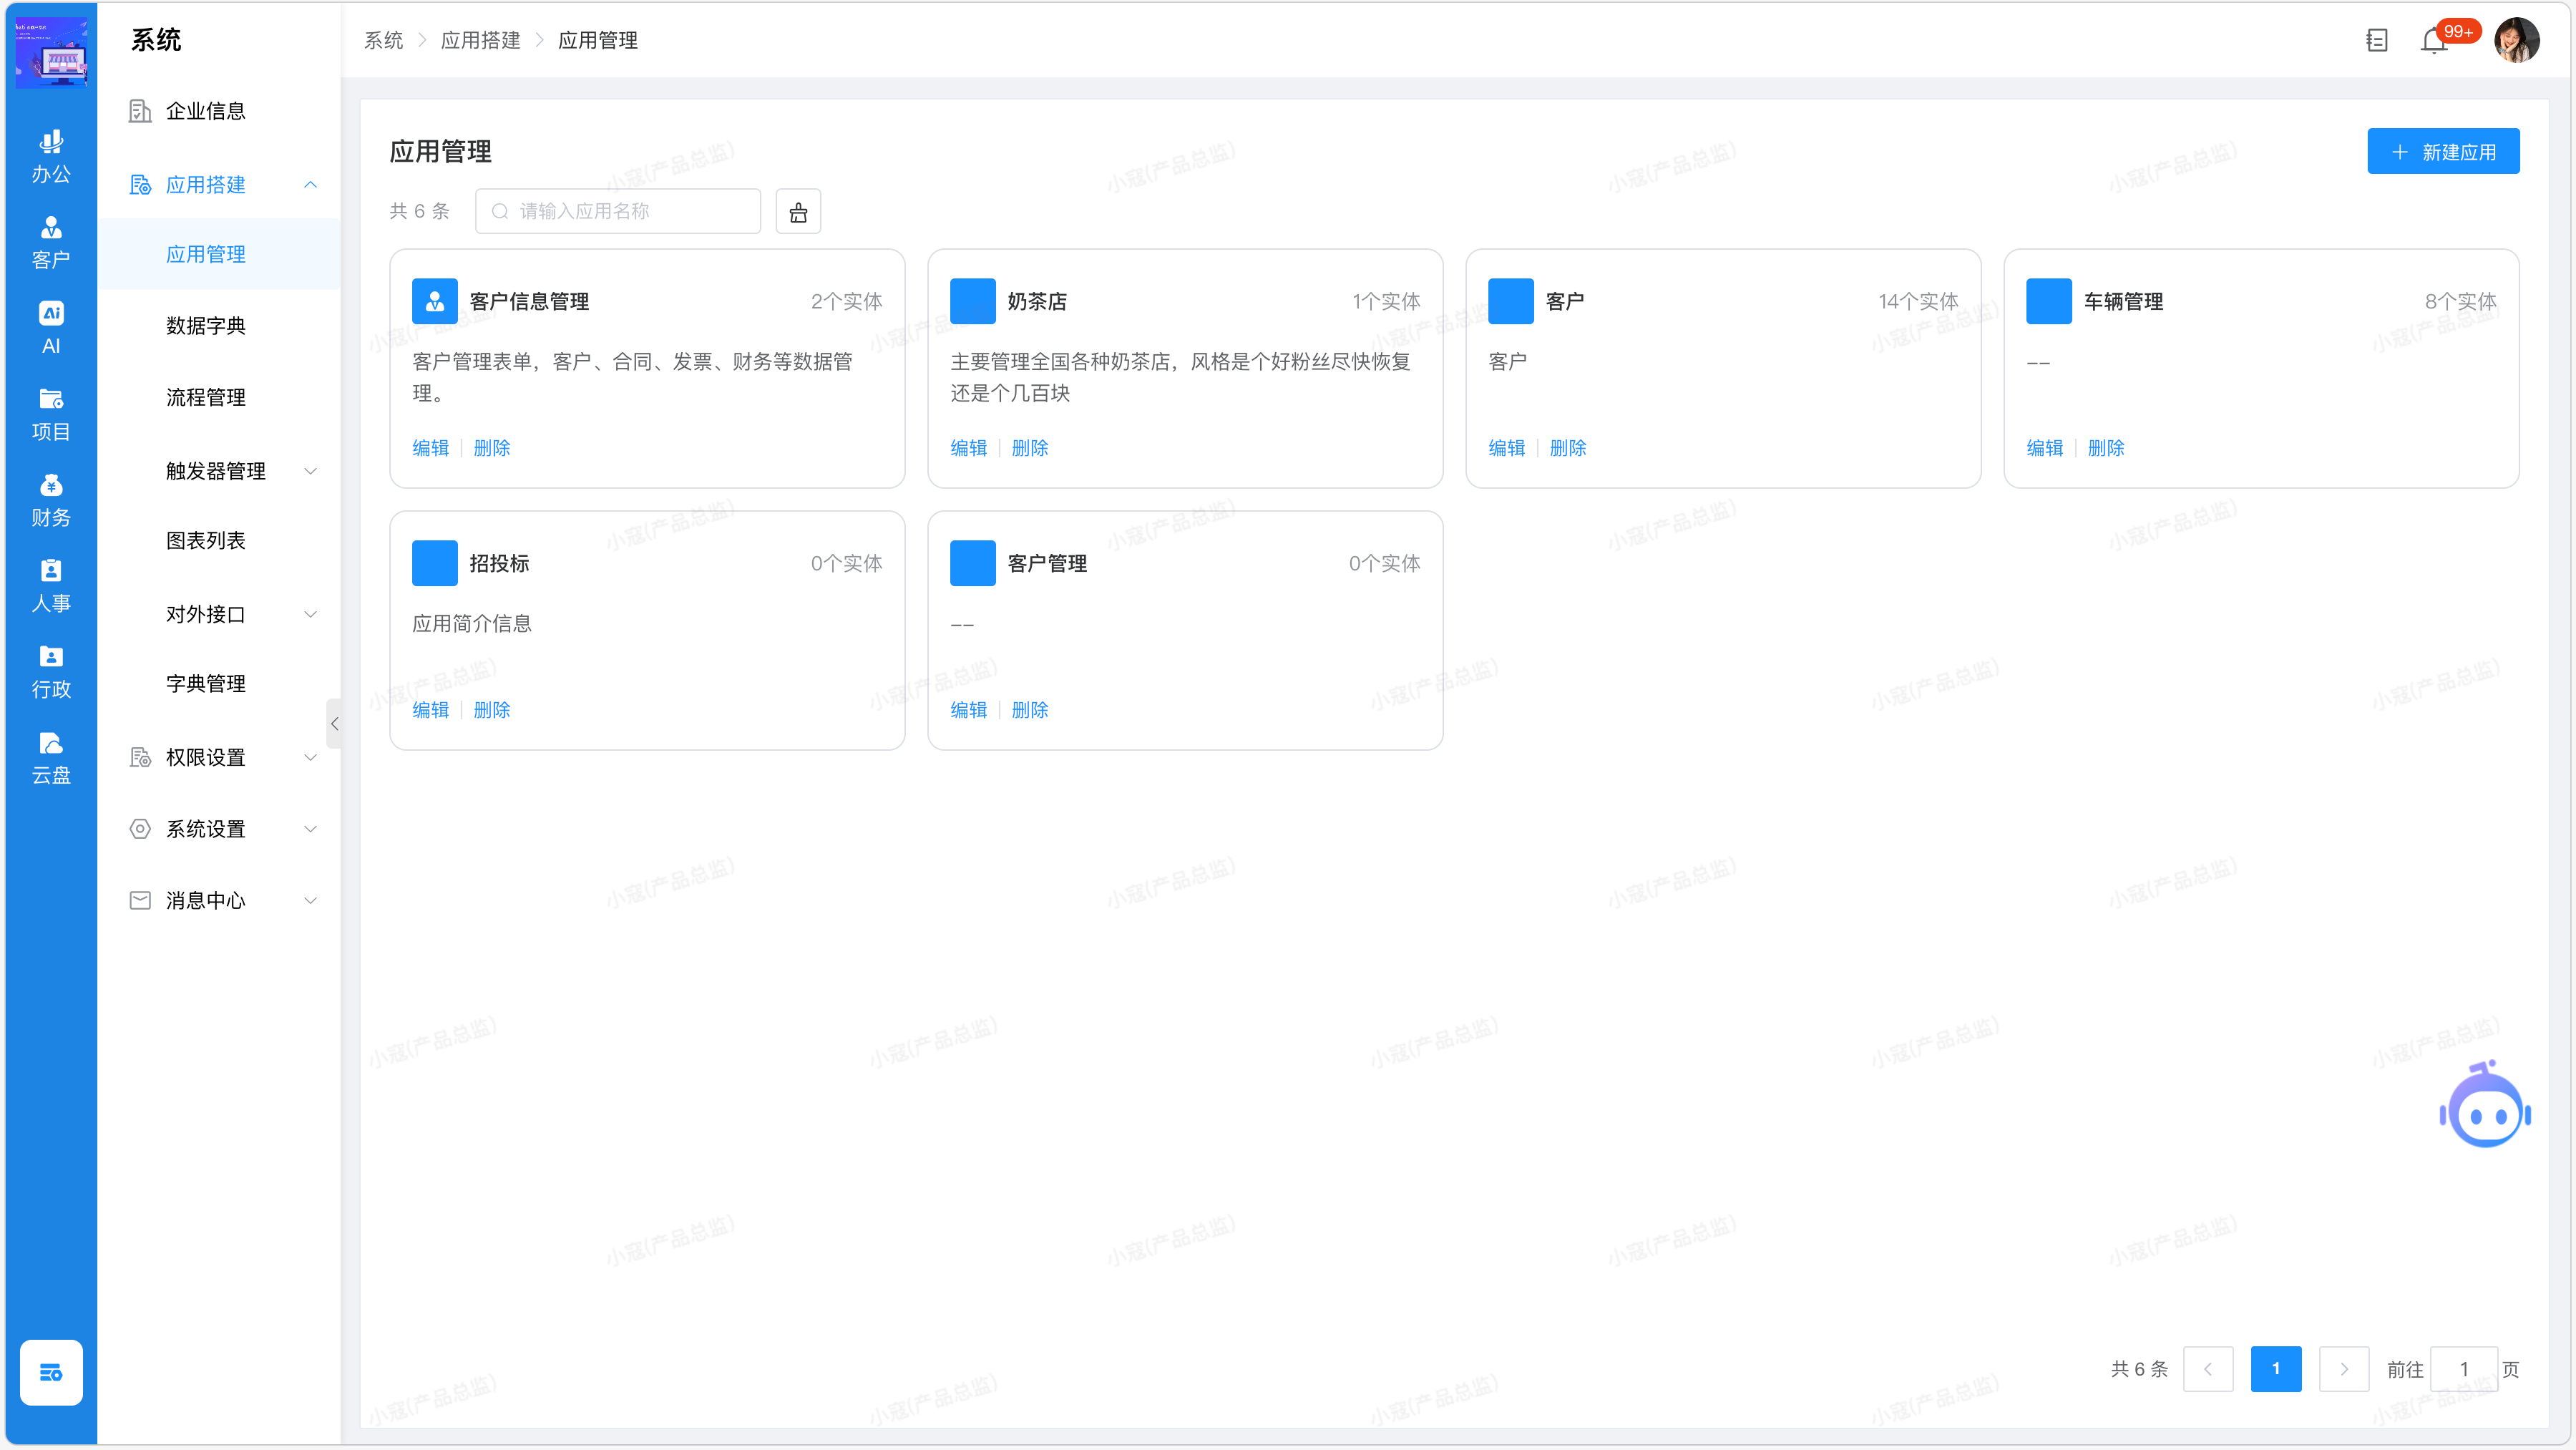Open the 财务 finance module icon

coord(51,500)
